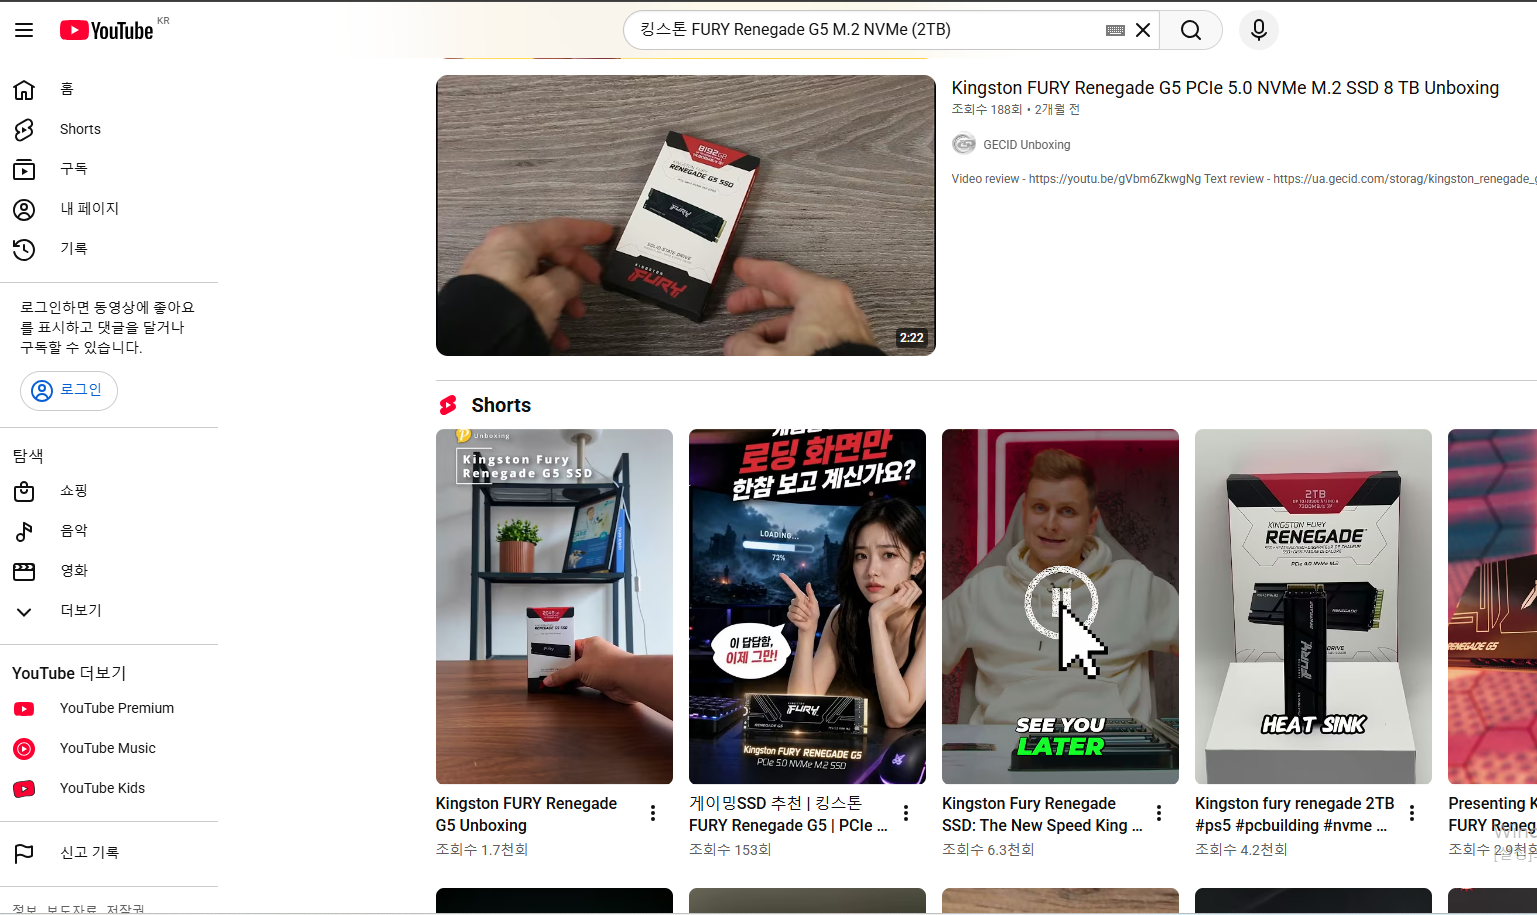
Task: Open more options for New Speed King short
Action: click(x=1159, y=814)
